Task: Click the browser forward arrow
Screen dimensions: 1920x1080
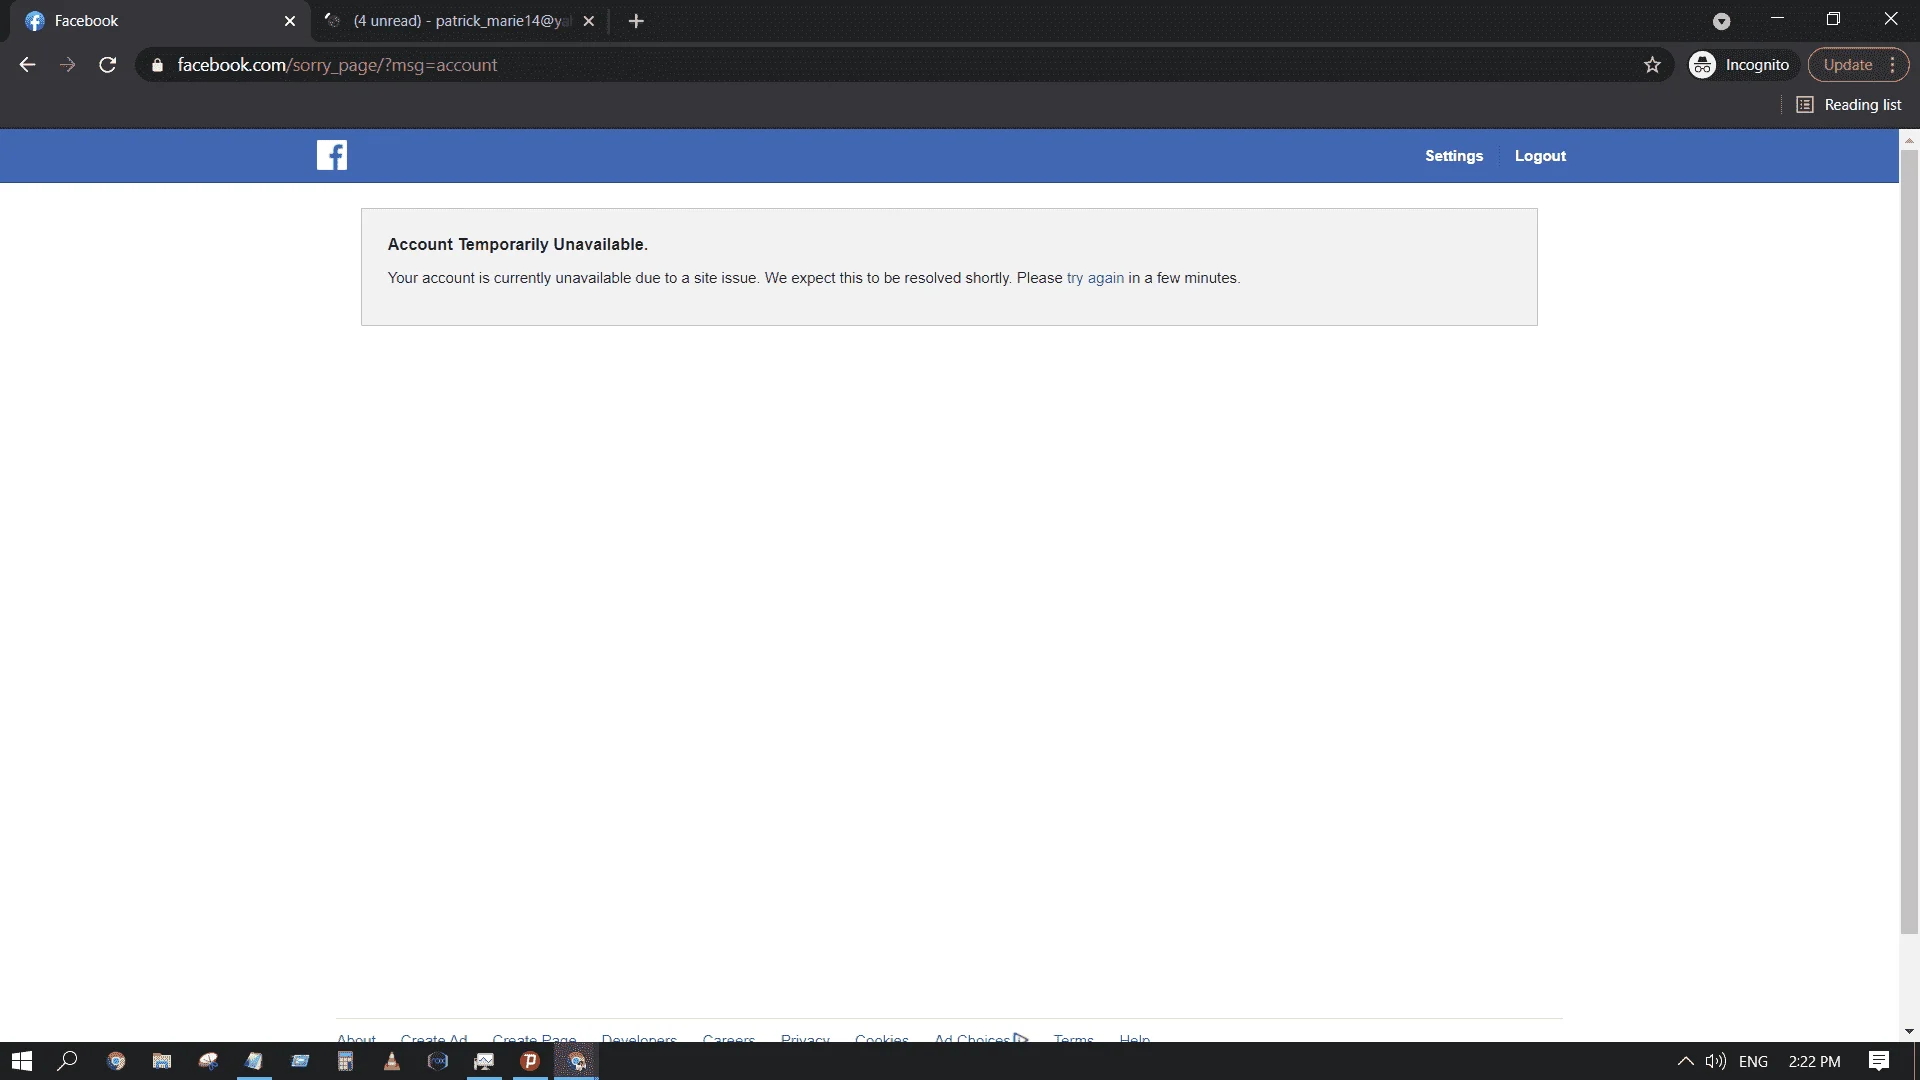Action: click(67, 65)
